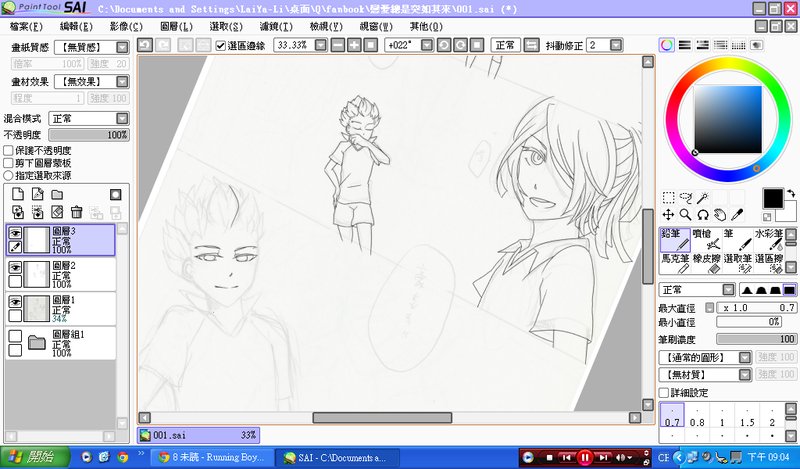This screenshot has width=800, height=469.
Task: Select the Selection Eraser (選區擦) tool
Action: (x=768, y=263)
